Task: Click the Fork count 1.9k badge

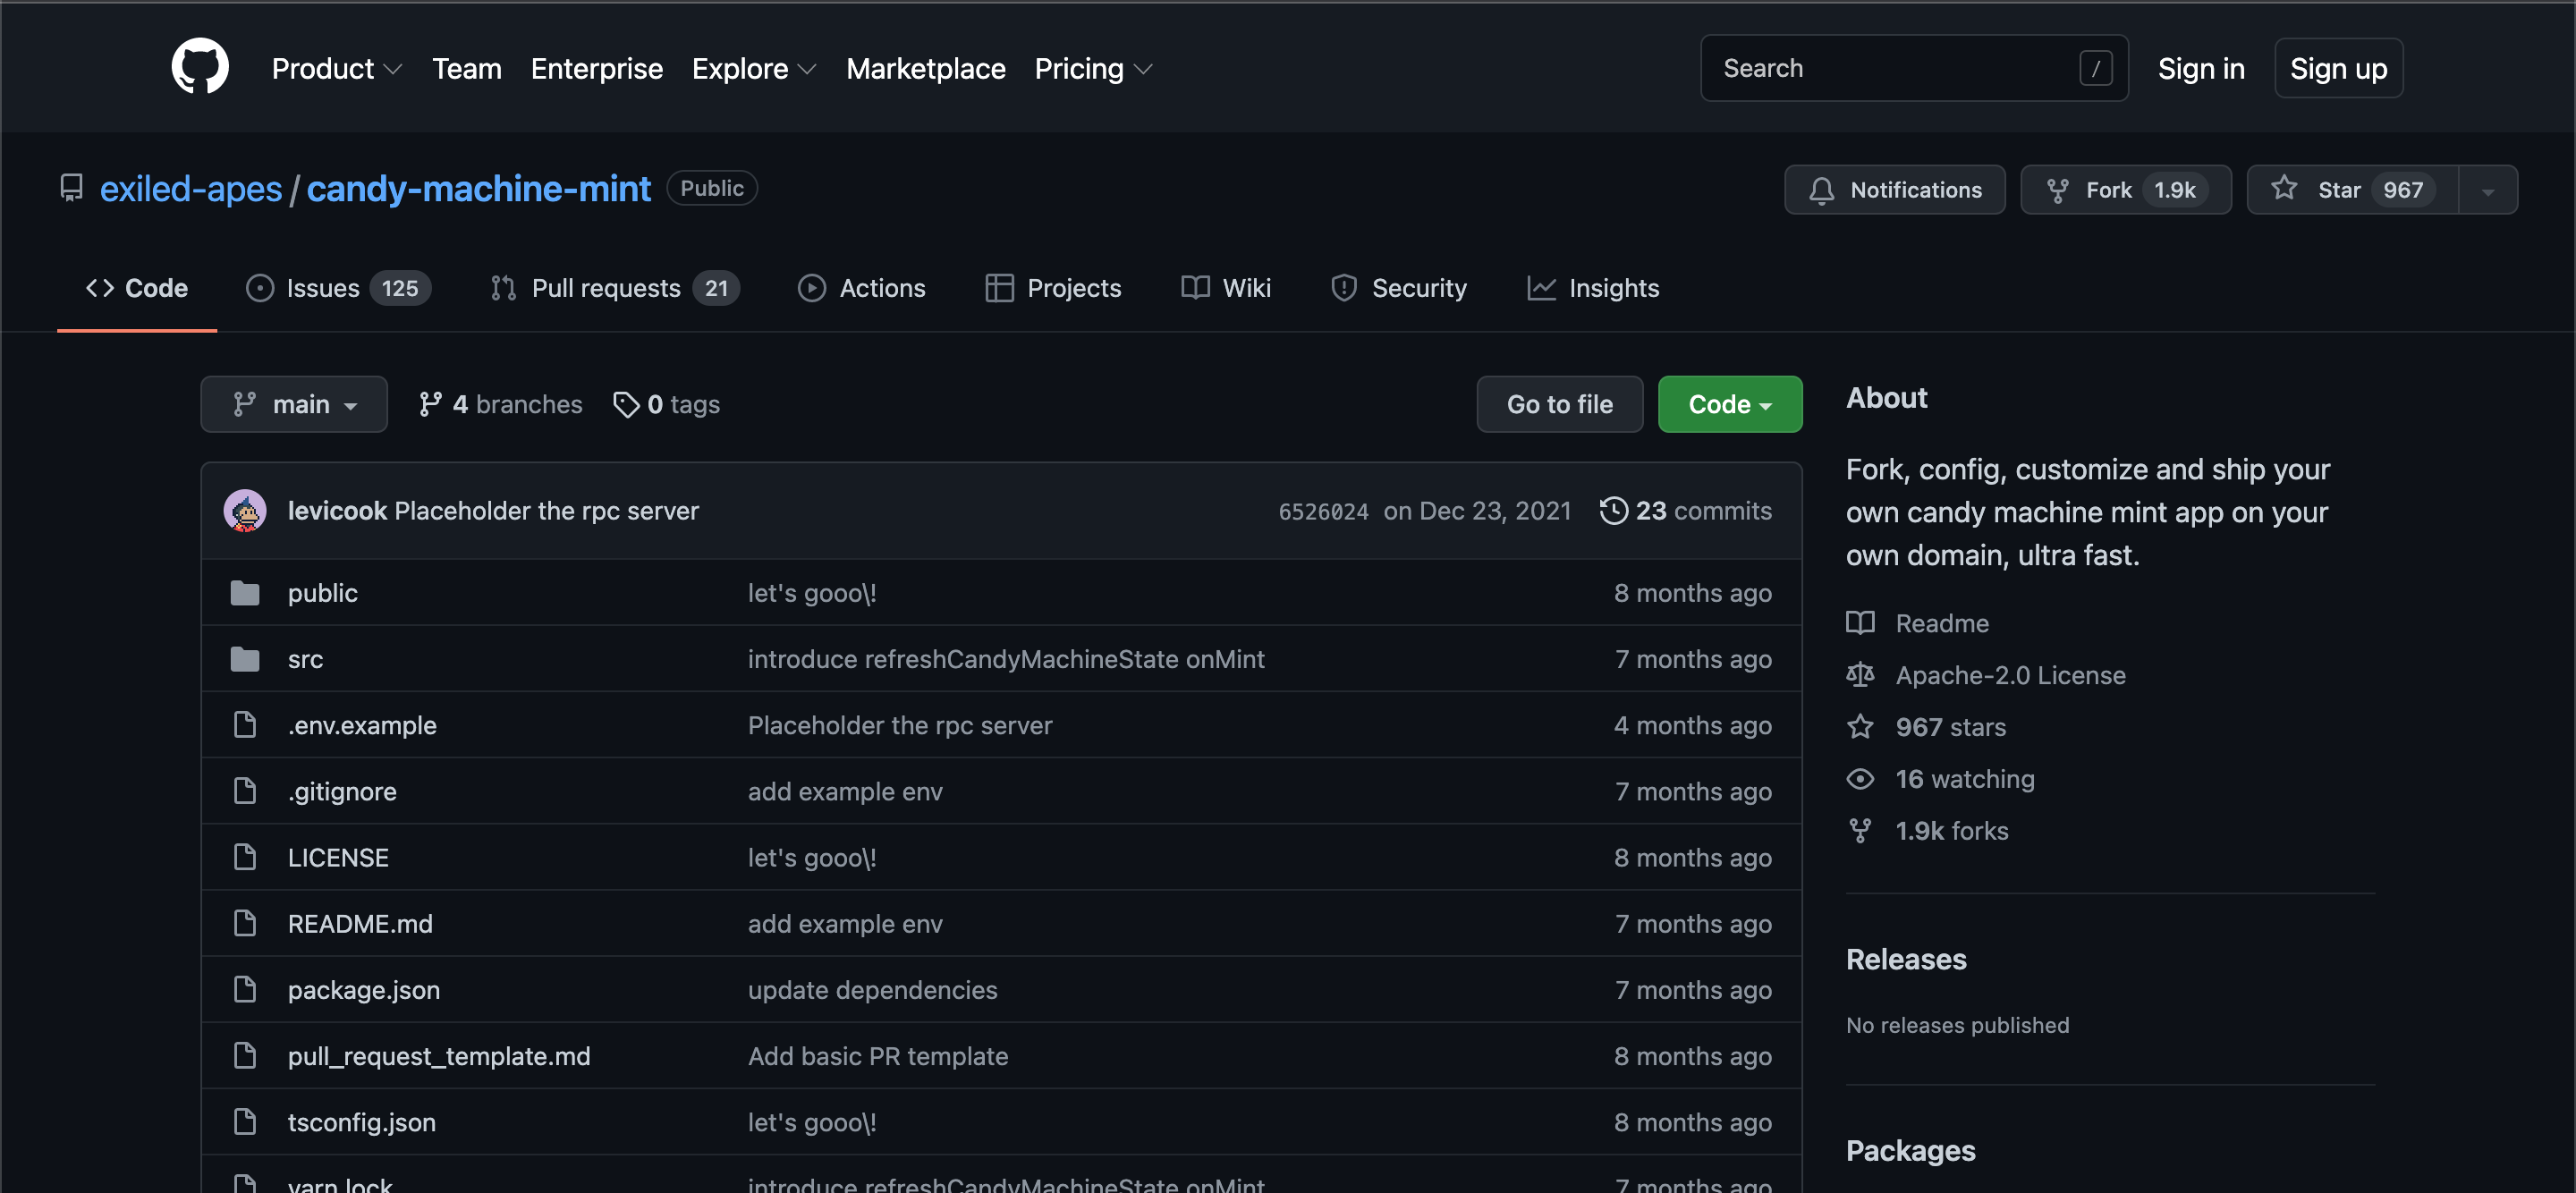Action: tap(2175, 190)
